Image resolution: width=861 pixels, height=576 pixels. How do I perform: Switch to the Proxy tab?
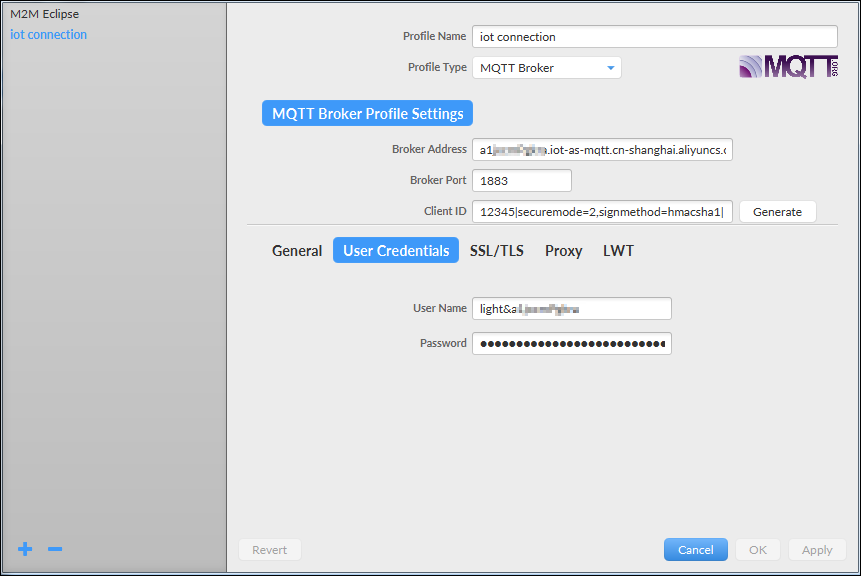[563, 251]
